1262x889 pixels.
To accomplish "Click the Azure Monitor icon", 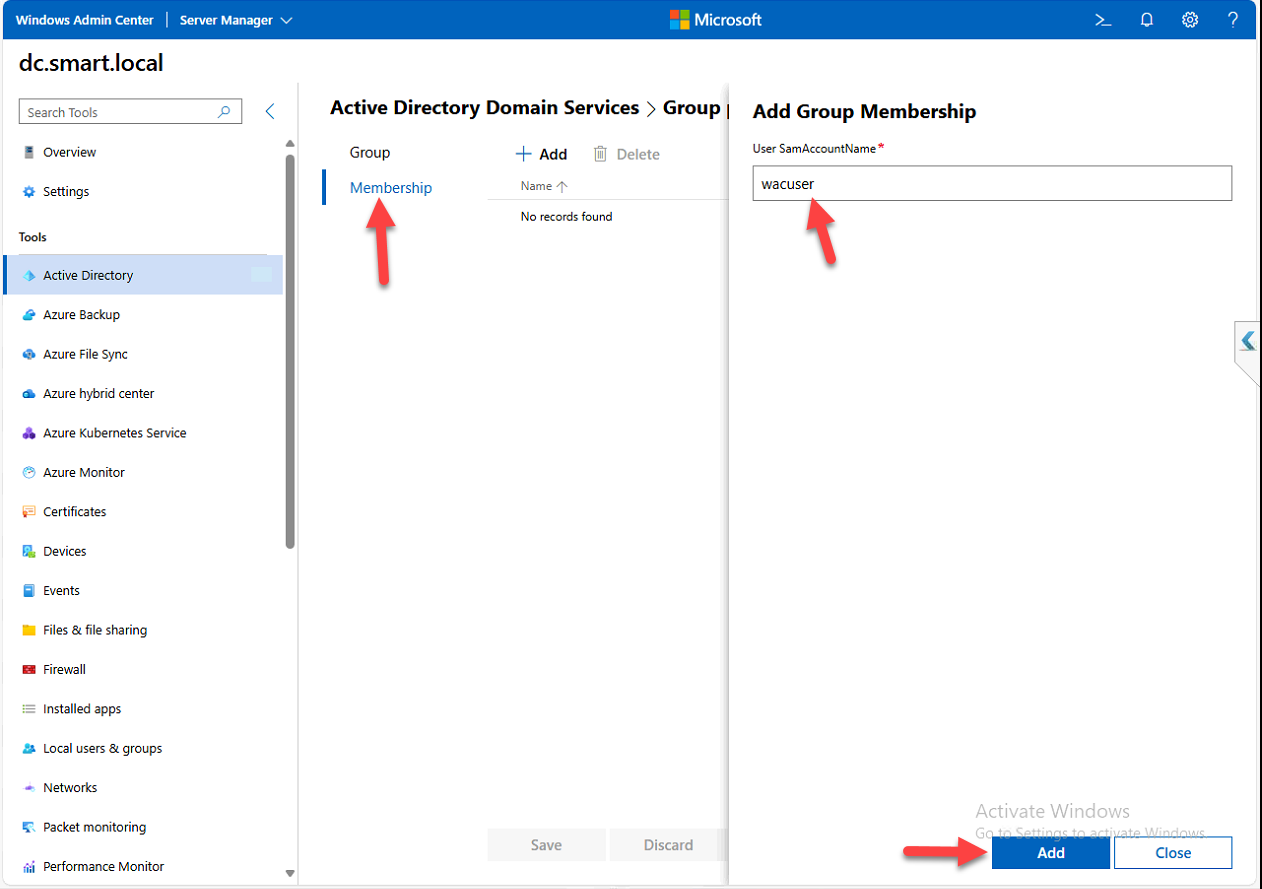I will 28,472.
